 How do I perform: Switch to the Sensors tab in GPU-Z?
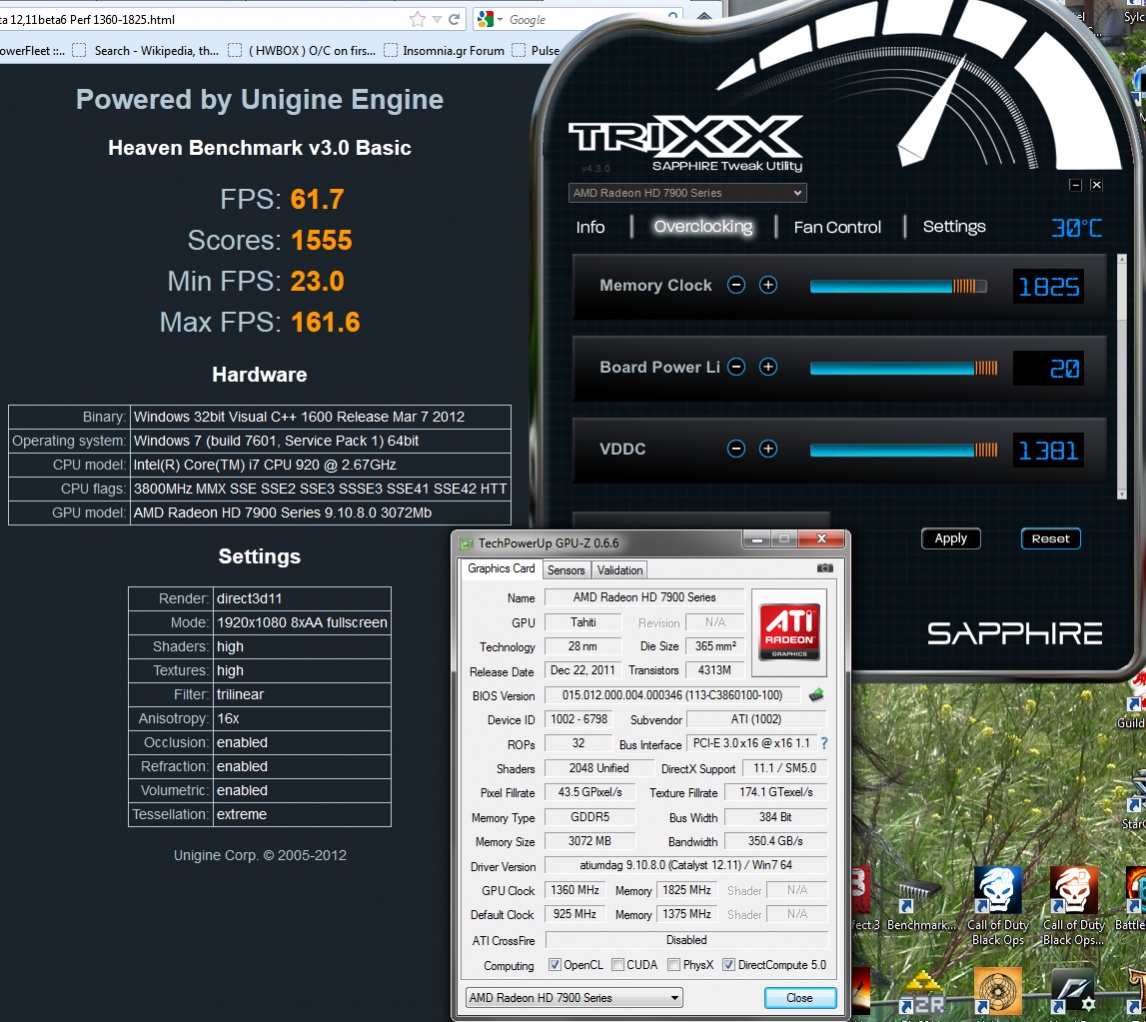click(x=566, y=570)
